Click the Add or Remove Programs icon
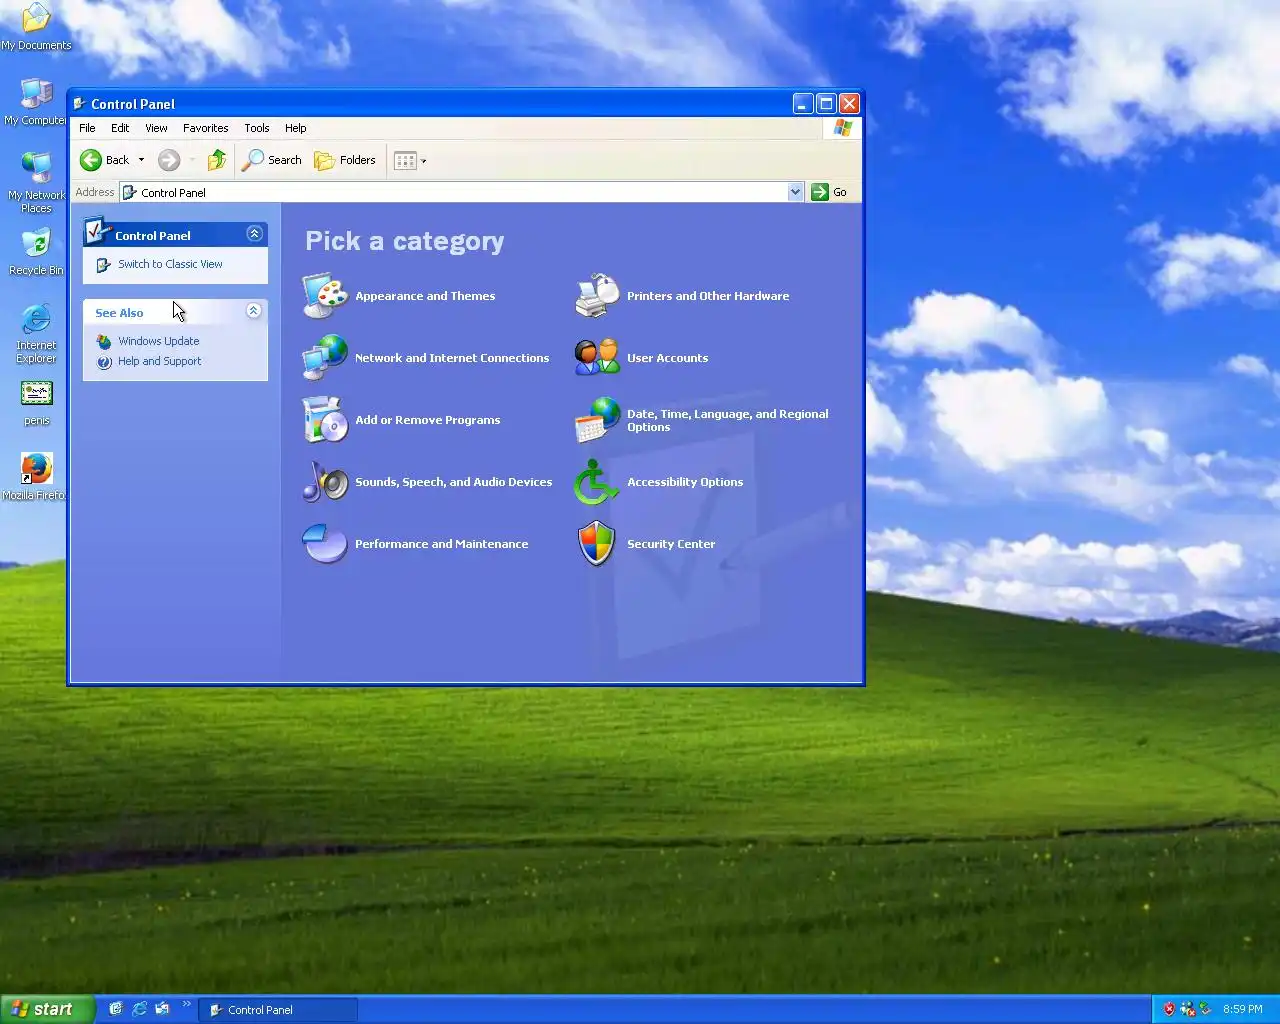Screen dimensions: 1280x1024 pyautogui.click(x=325, y=420)
